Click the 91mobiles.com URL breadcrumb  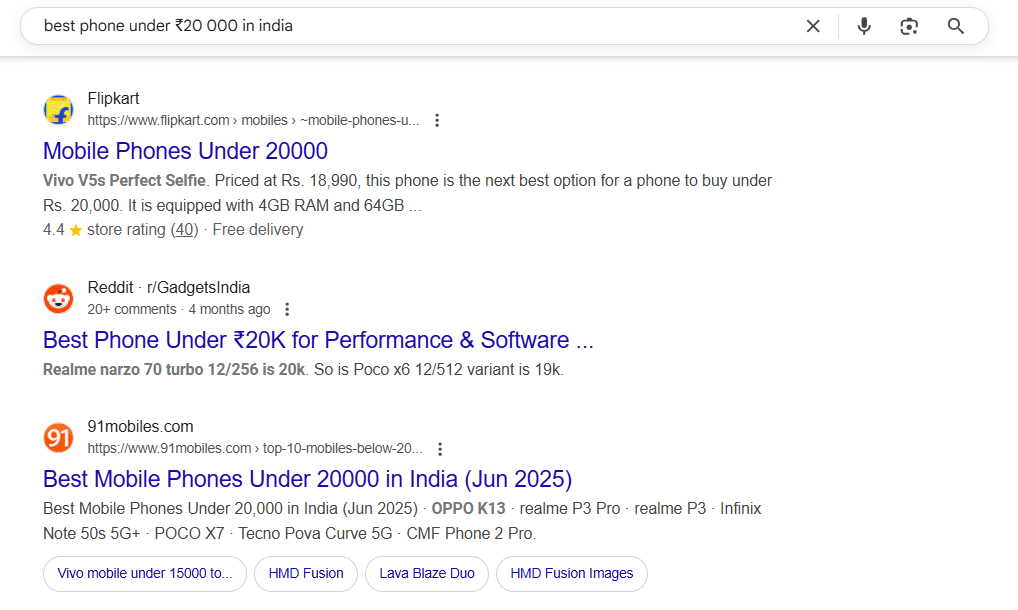tap(255, 448)
